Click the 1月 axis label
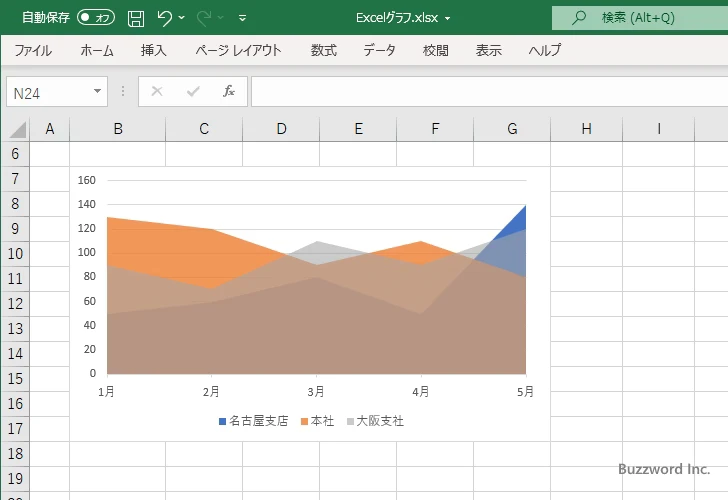 coord(106,392)
